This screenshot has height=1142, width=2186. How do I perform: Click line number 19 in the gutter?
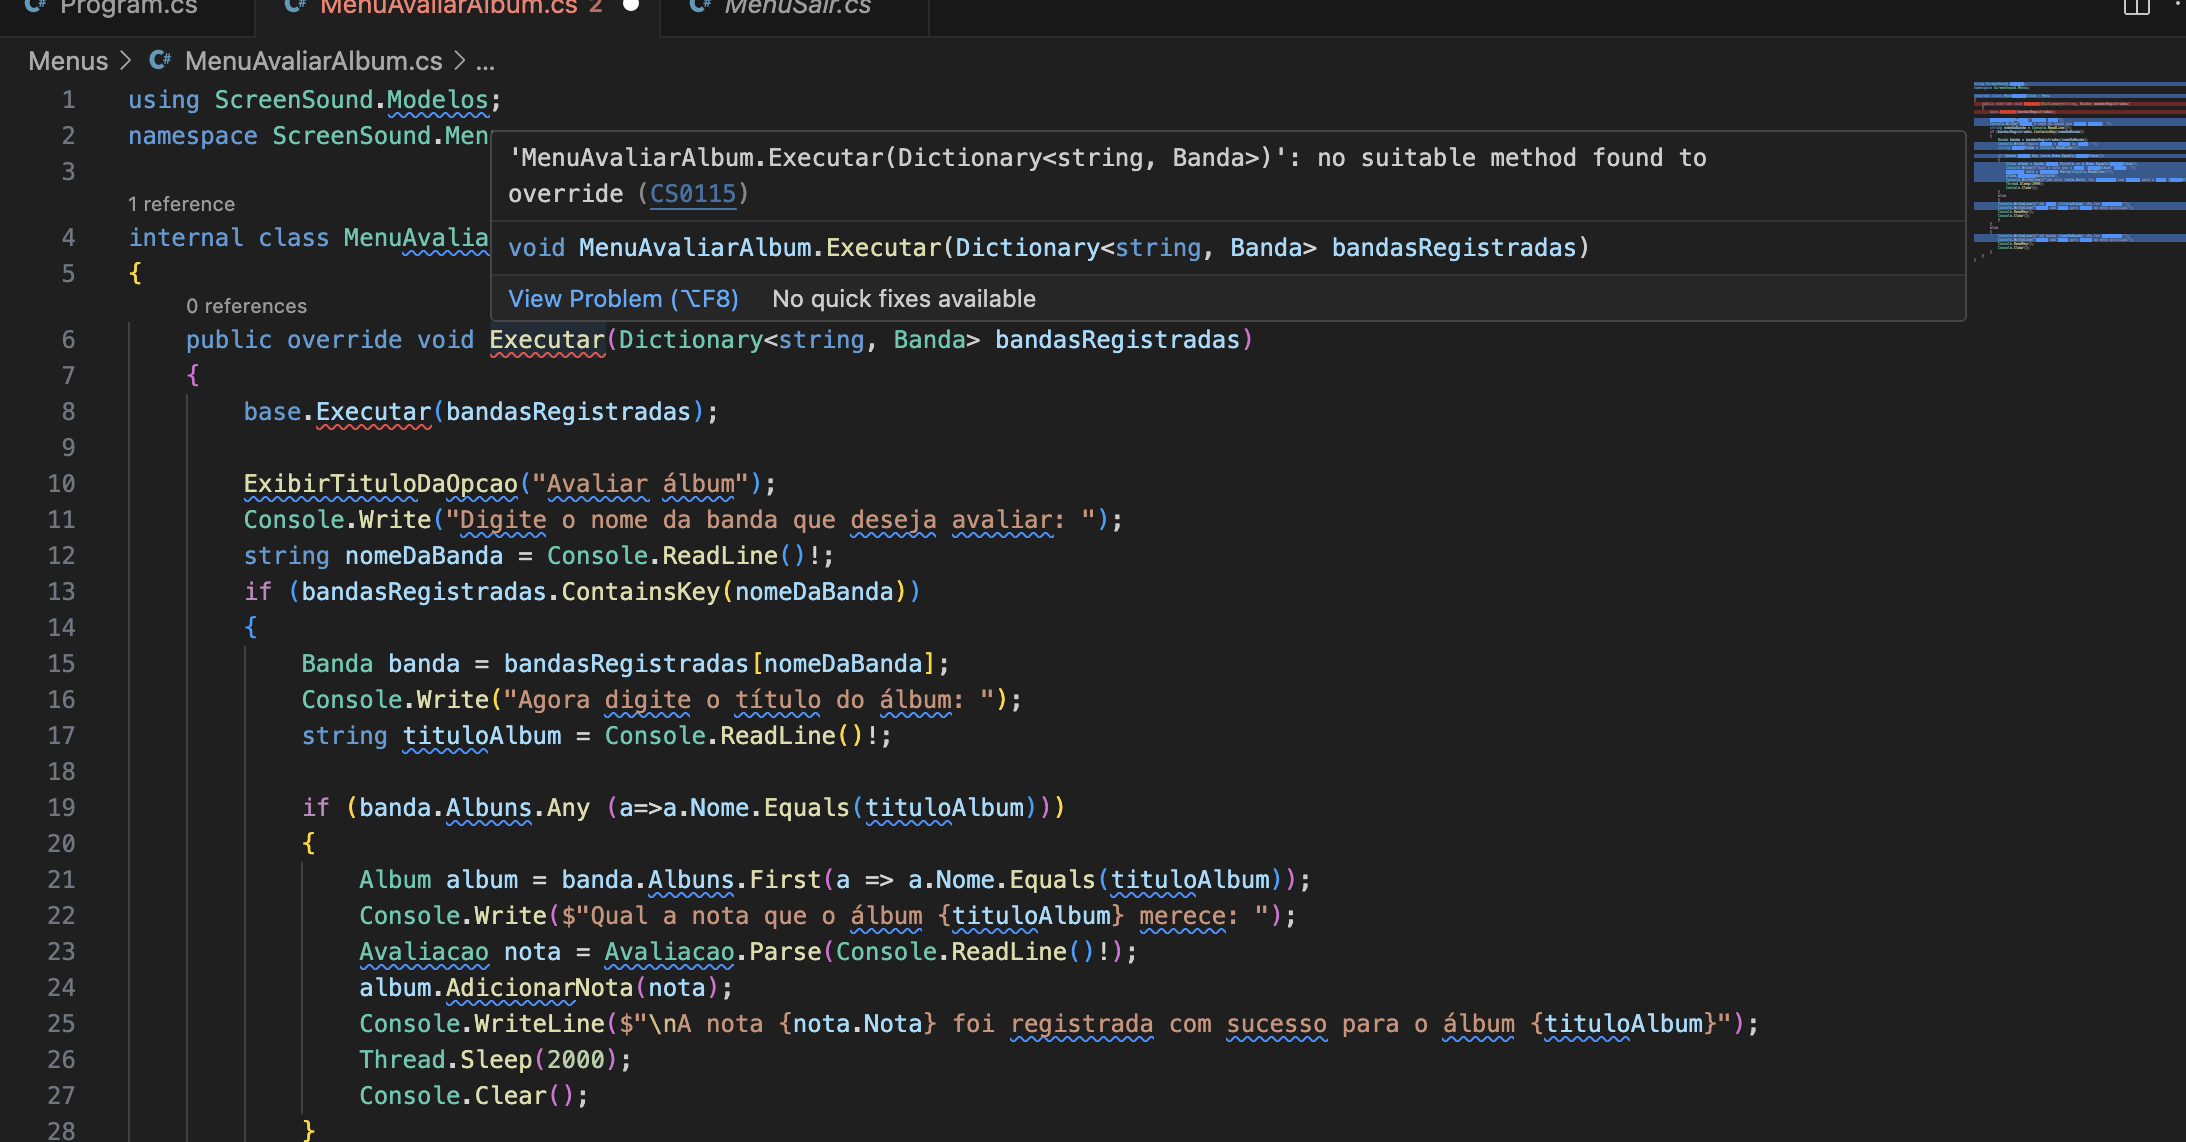coord(61,808)
